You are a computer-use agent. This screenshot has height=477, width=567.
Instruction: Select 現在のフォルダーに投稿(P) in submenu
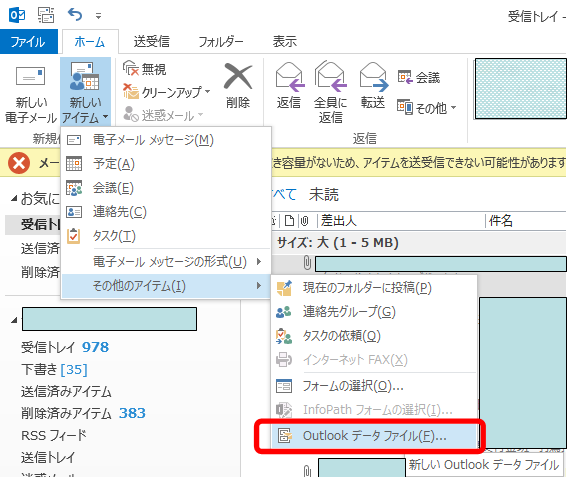[374, 288]
